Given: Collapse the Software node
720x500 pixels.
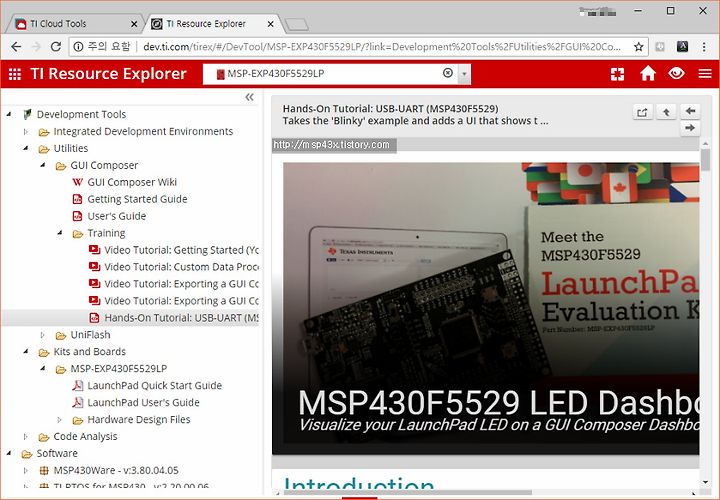Looking at the screenshot, I should [x=9, y=453].
